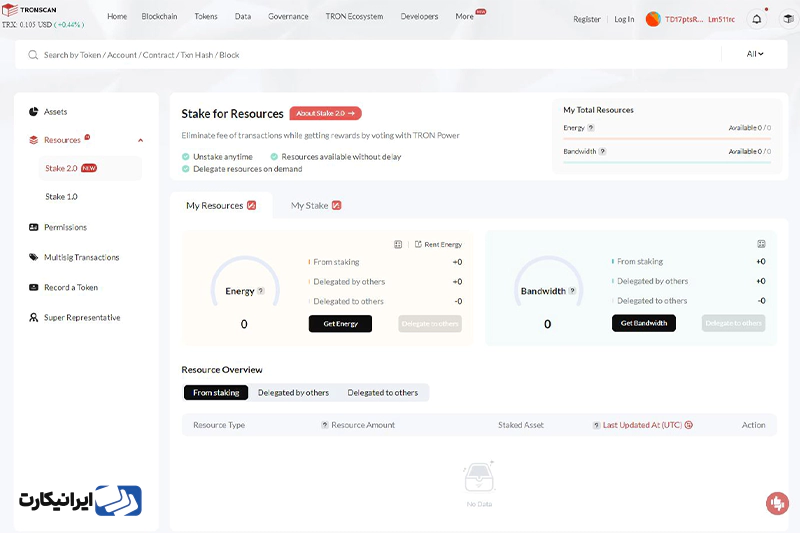
Task: Click the help icon next to Energy in My Total Resources
Action: 591,128
